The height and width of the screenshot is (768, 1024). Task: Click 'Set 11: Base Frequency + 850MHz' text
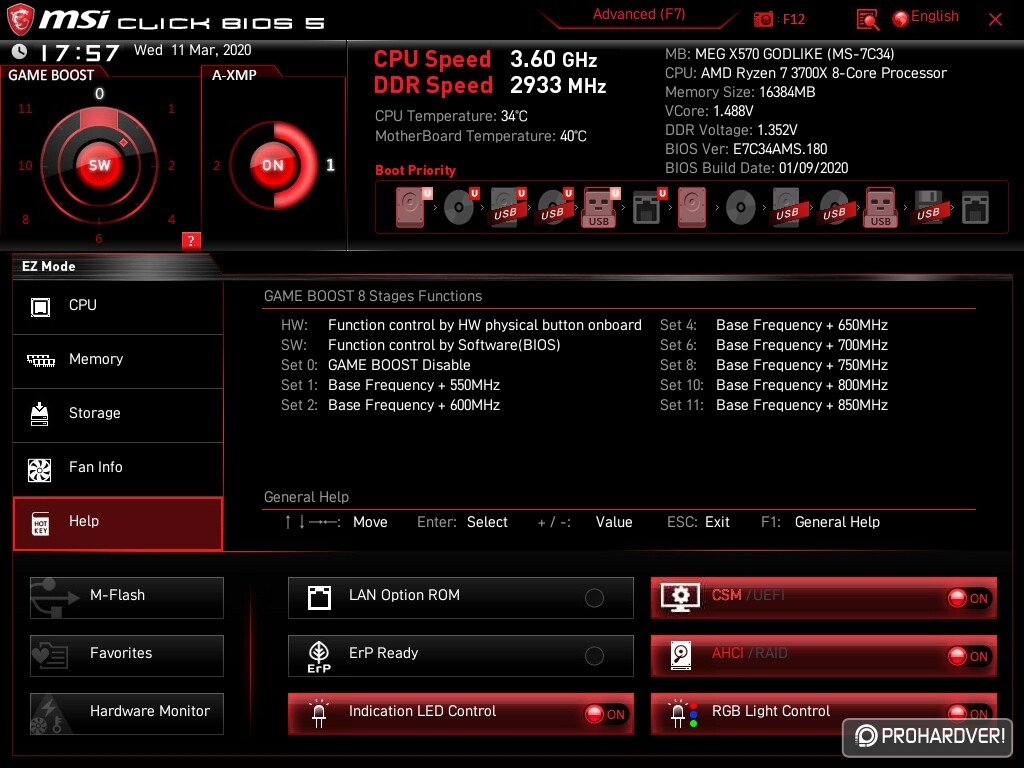point(774,406)
